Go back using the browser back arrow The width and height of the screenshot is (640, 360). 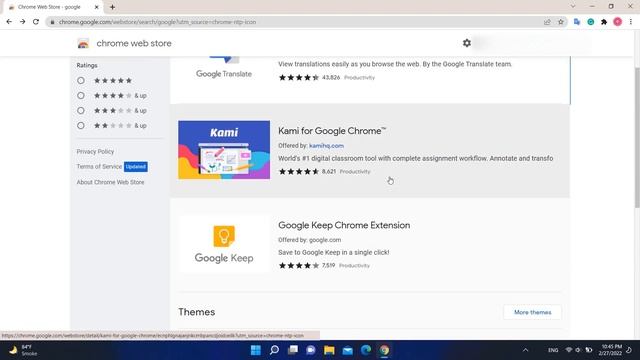pyautogui.click(x=9, y=22)
